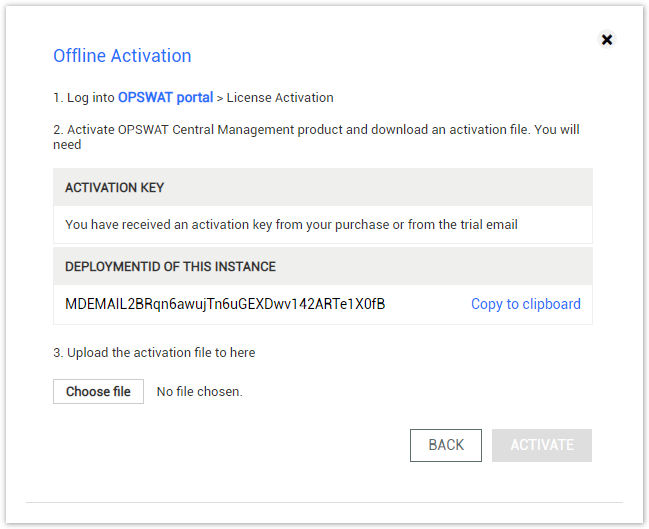Click the 'License Activation' text in step 1

click(280, 98)
